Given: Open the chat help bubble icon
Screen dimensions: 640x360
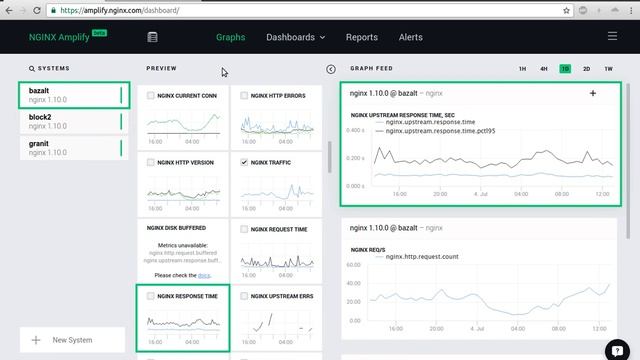Looking at the screenshot, I should tap(617, 350).
